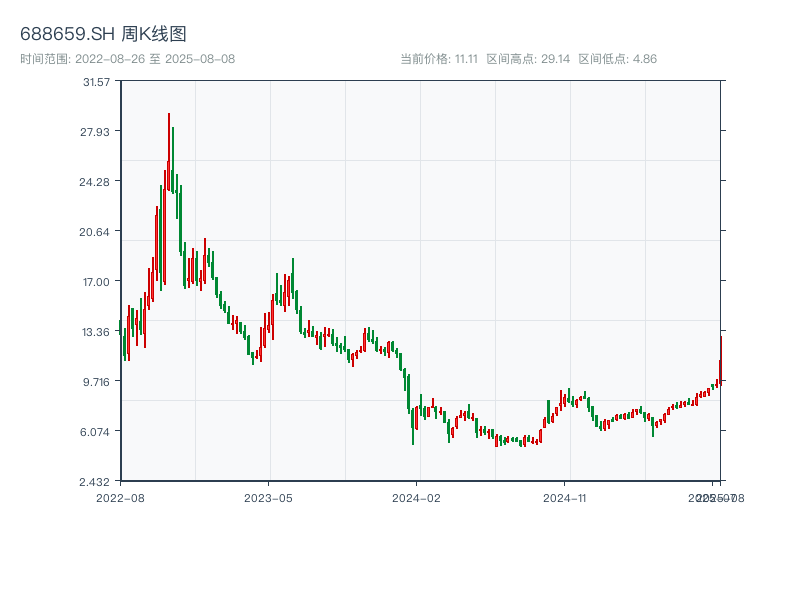
Task: Click the x-axis label 2024-02
Action: click(x=416, y=498)
